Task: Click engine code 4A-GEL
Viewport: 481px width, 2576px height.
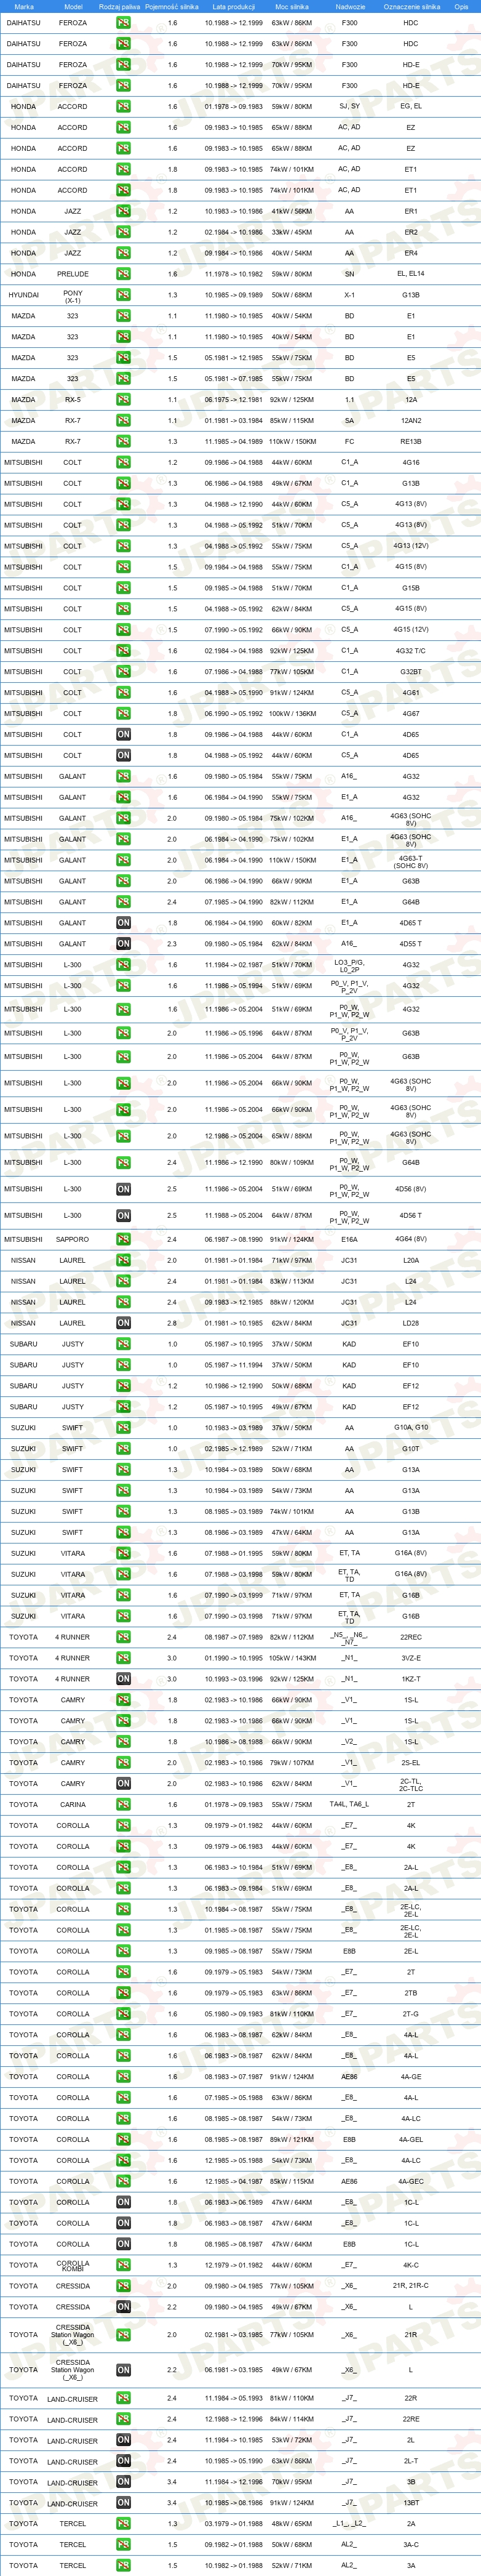Action: [x=411, y=2140]
